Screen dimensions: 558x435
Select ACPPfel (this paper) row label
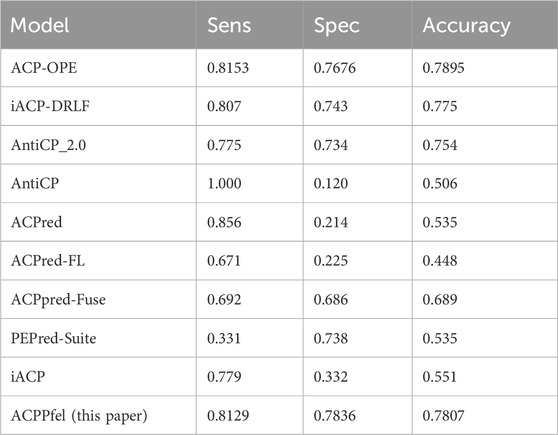[79, 416]
